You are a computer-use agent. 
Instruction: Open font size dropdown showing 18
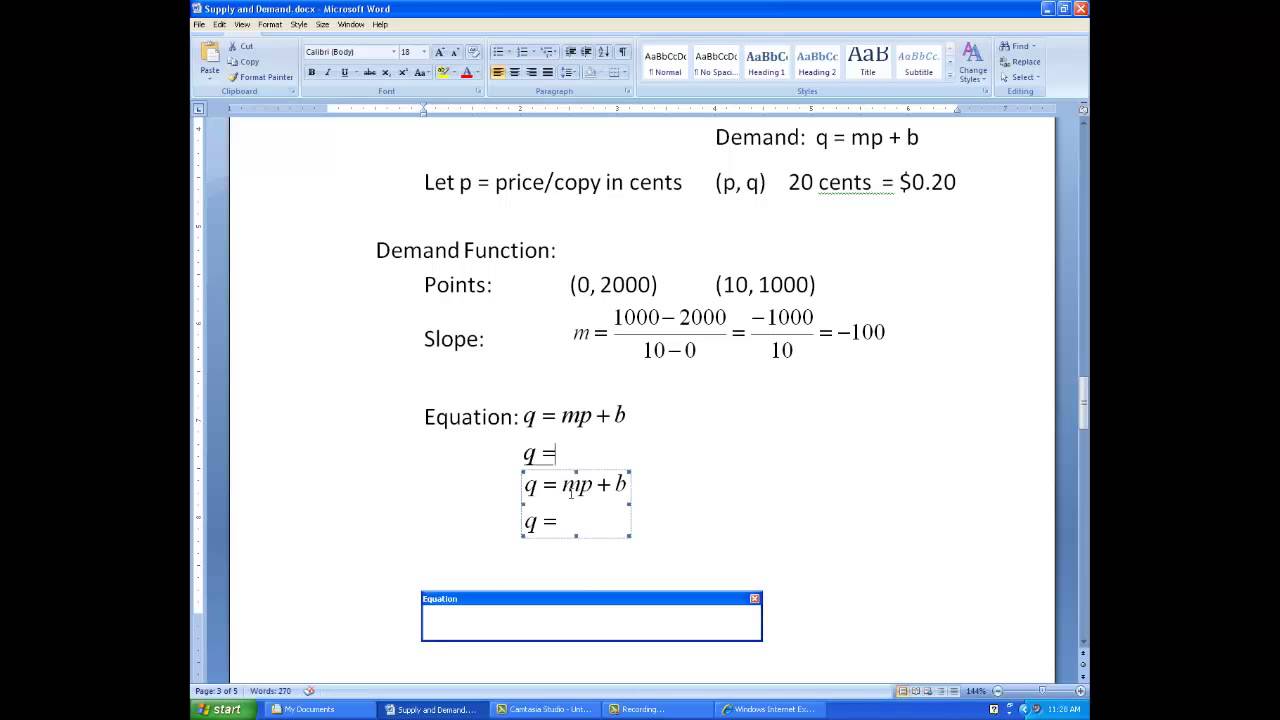(x=423, y=52)
